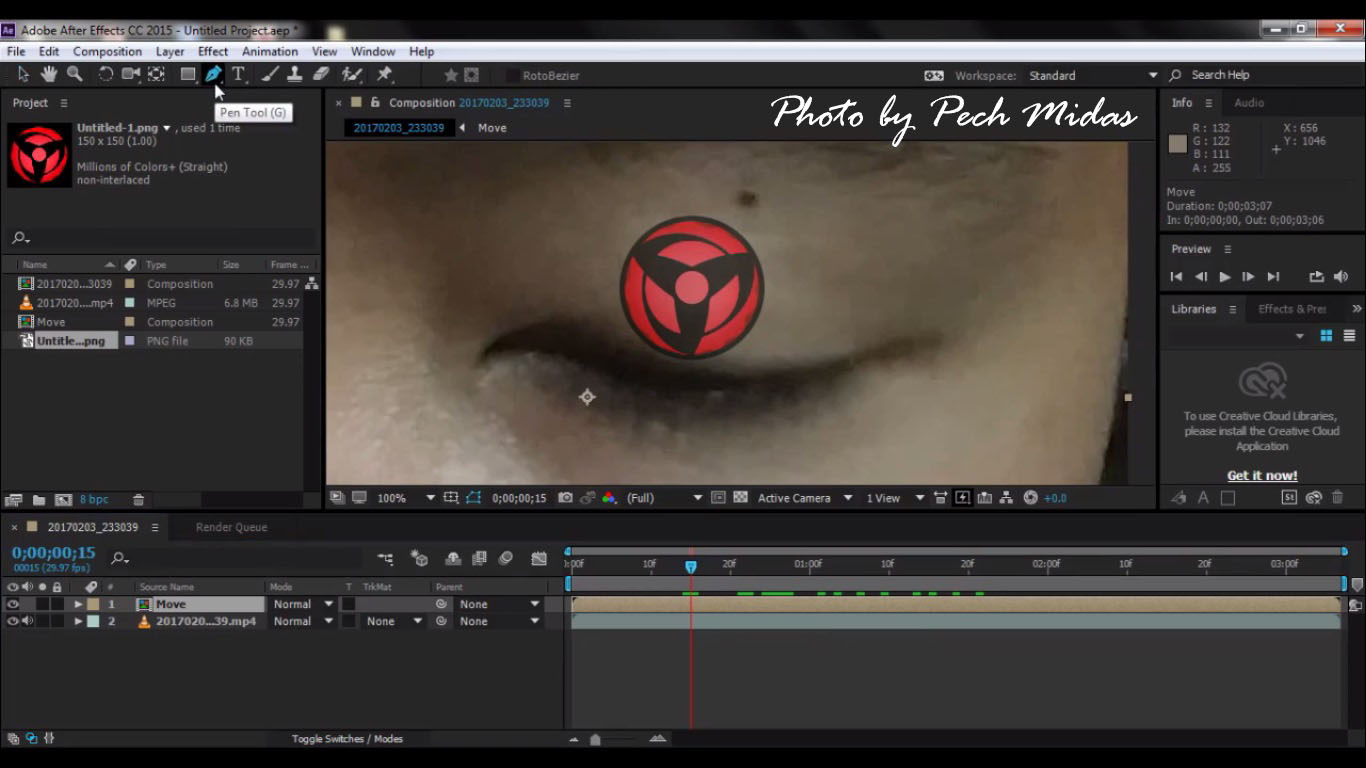Viewport: 1366px width, 768px height.
Task: Switch to the Render Queue tab
Action: tap(231, 527)
